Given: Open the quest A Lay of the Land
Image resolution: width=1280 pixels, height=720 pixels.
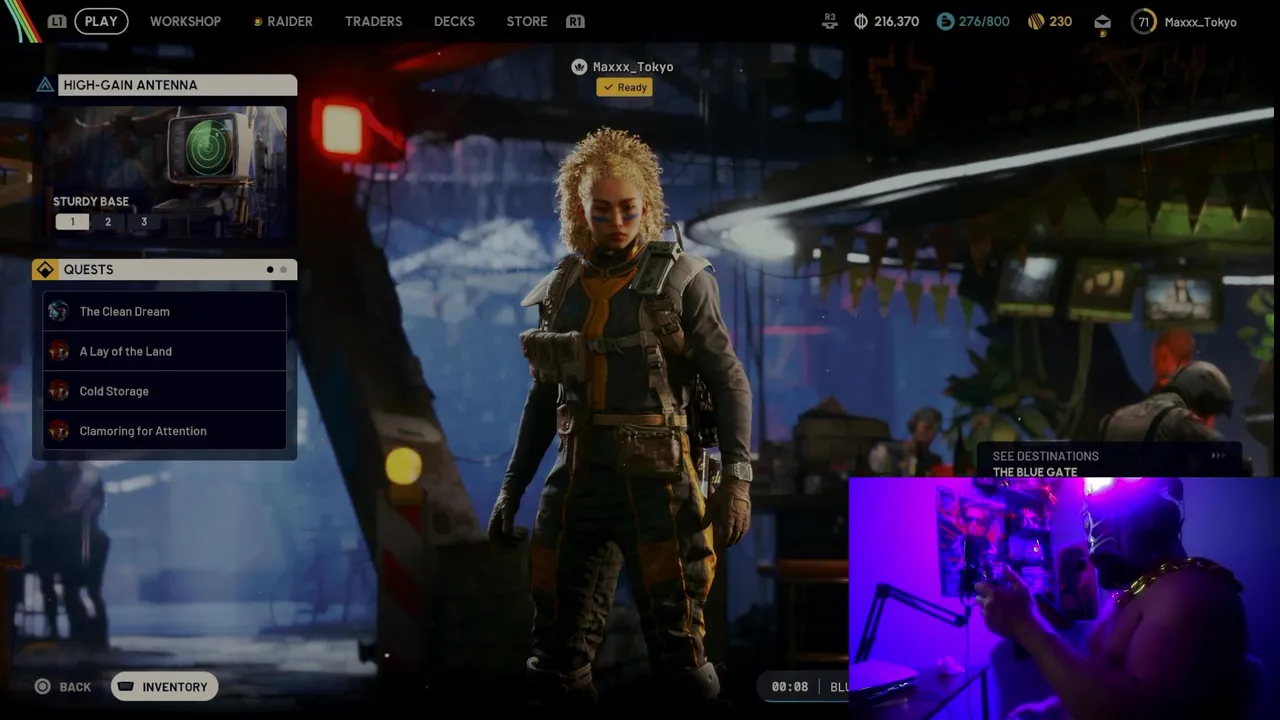Looking at the screenshot, I should (x=165, y=351).
